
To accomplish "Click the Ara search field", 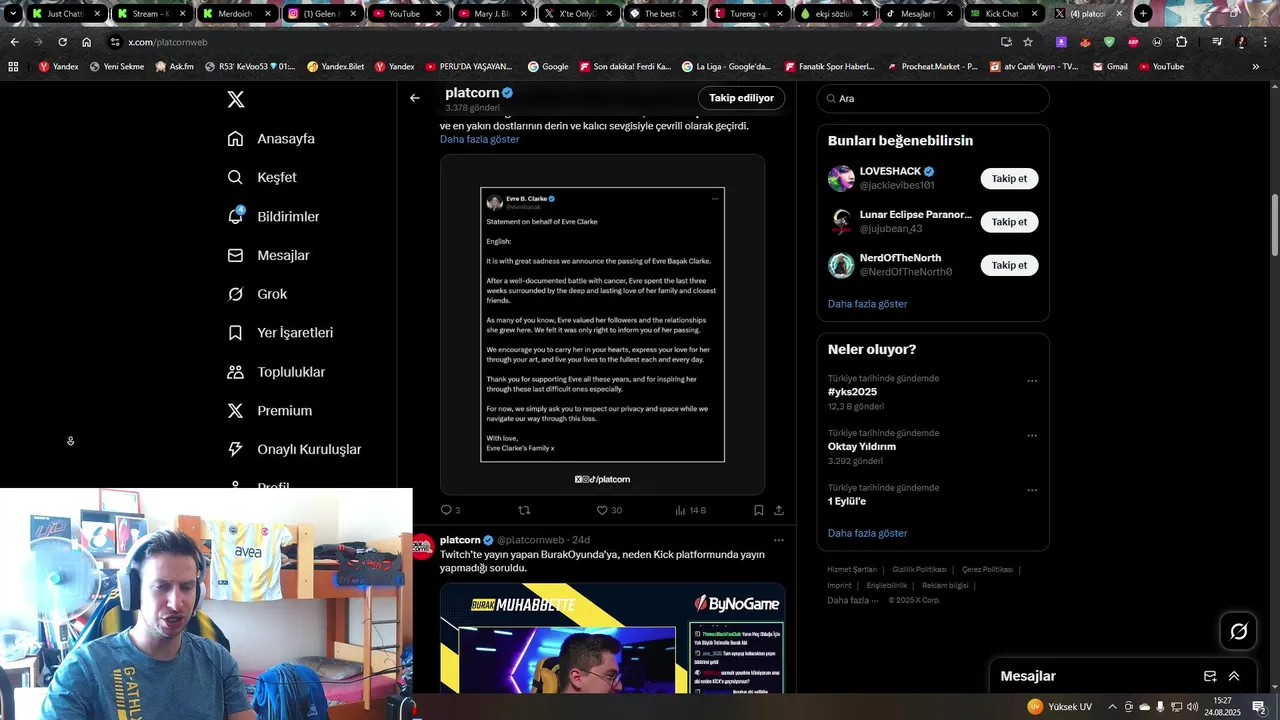I will (x=933, y=99).
